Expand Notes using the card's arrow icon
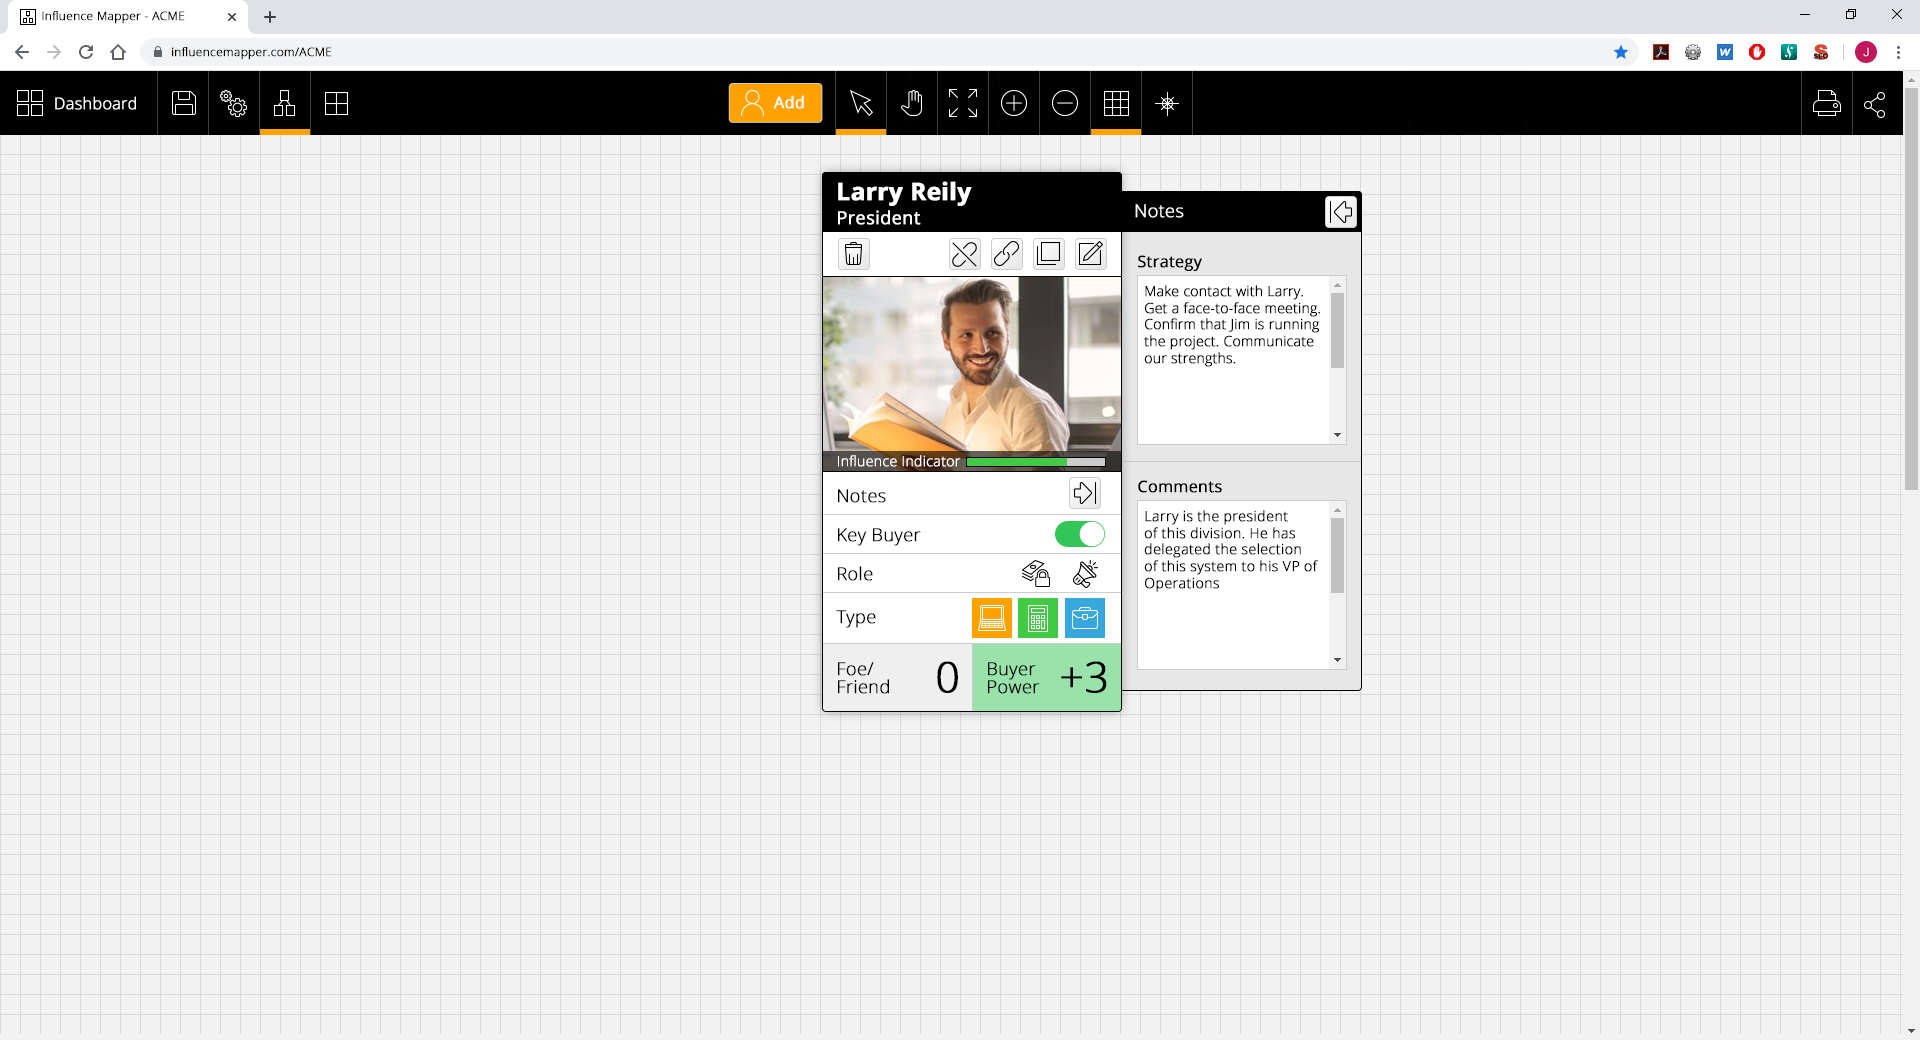 point(1085,493)
